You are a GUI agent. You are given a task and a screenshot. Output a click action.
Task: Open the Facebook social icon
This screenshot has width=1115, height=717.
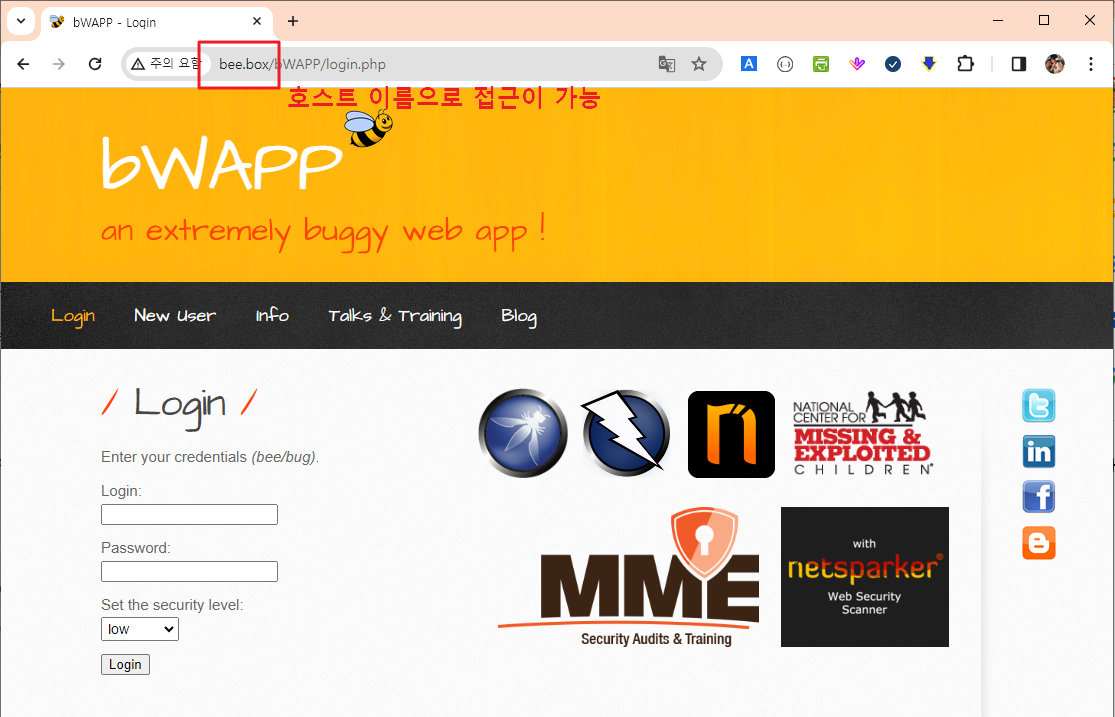(1039, 496)
